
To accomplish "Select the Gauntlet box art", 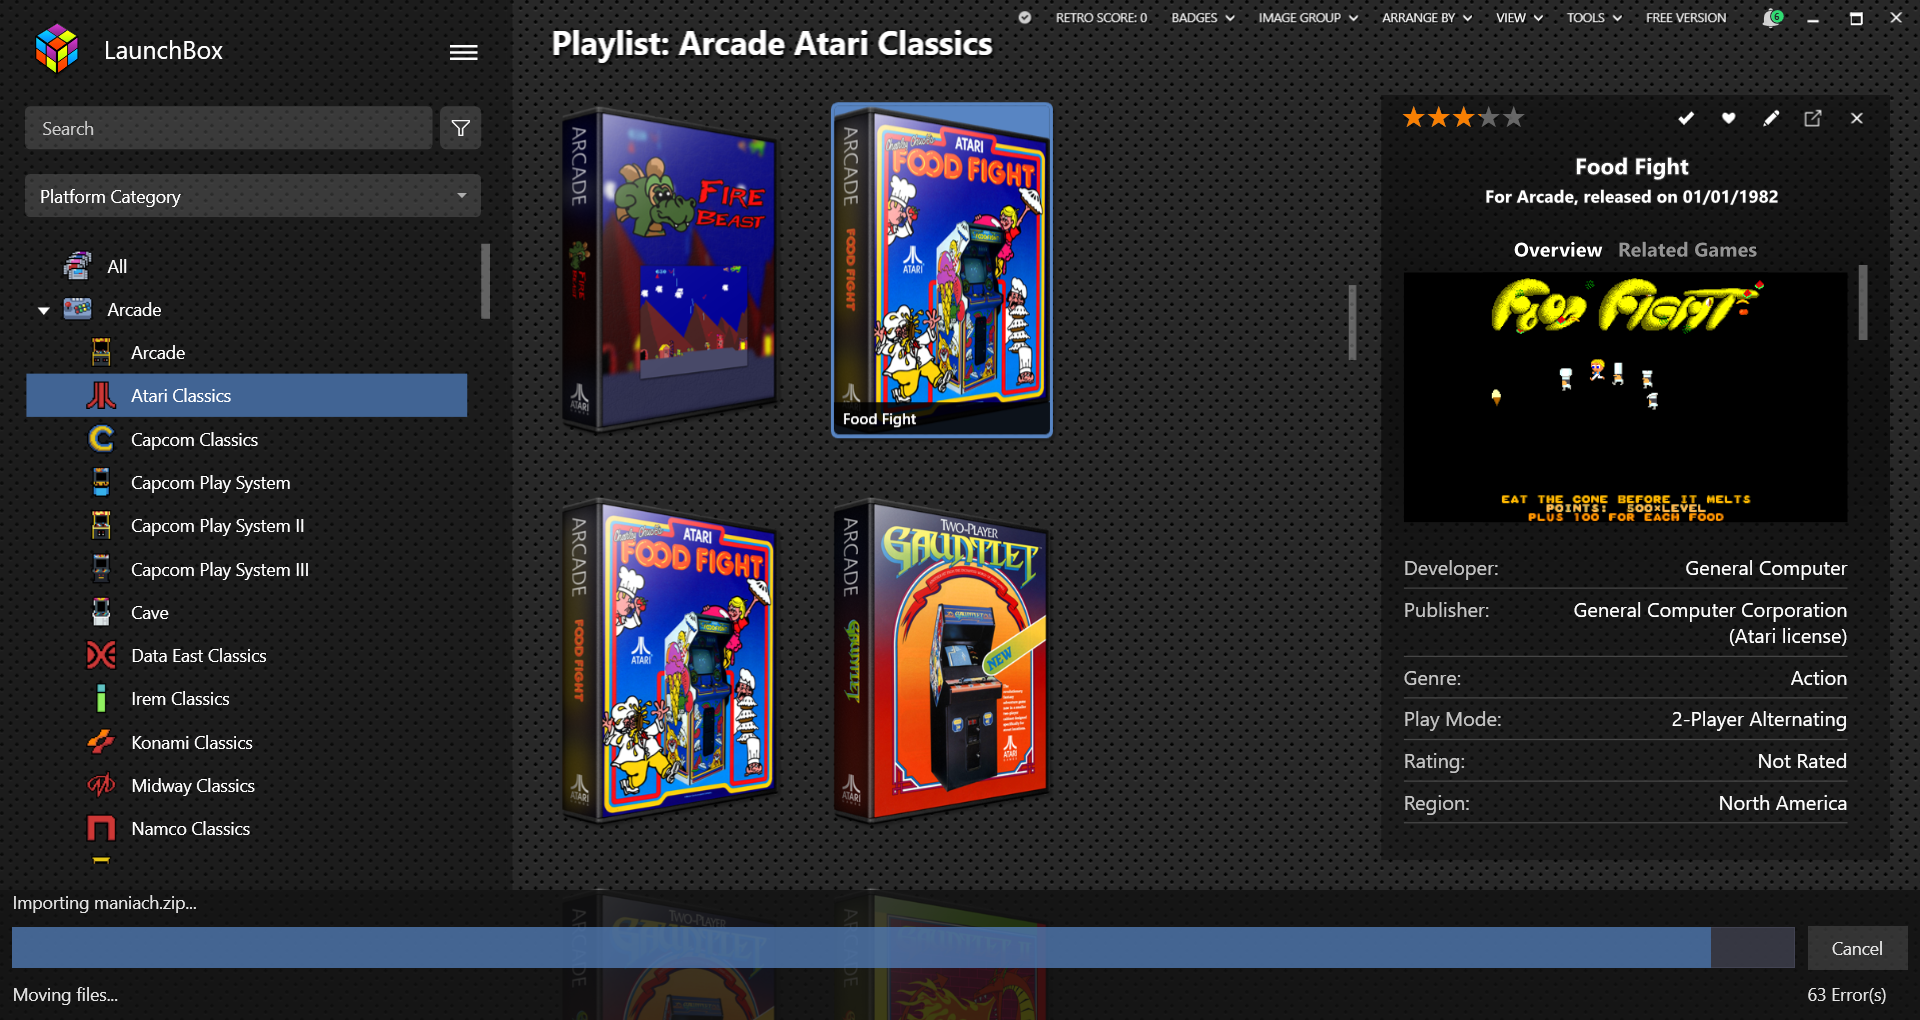I will coord(942,660).
